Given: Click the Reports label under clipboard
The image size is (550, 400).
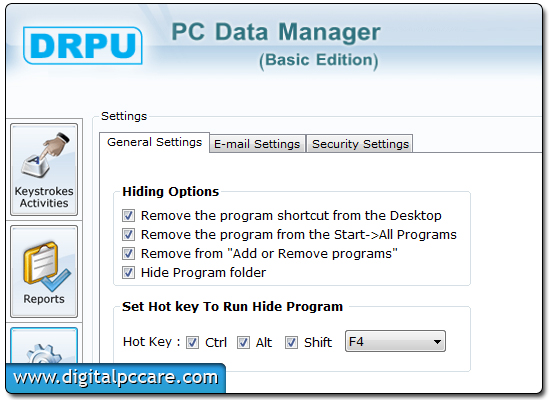Looking at the screenshot, I should pos(44,299).
